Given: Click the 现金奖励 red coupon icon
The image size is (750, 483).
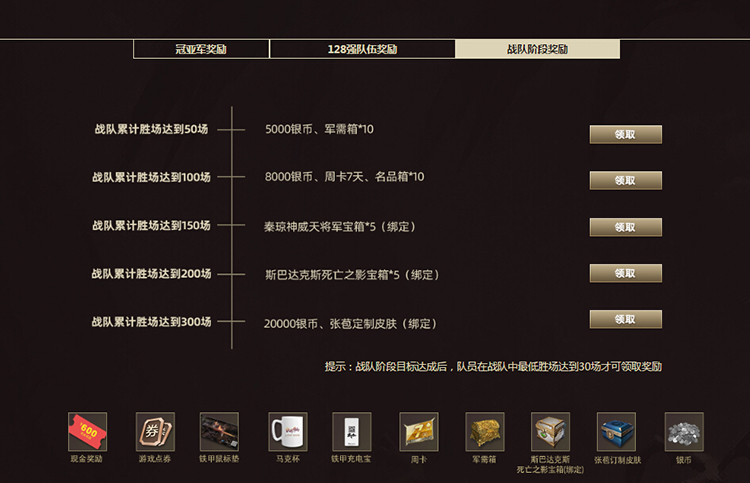Looking at the screenshot, I should click(x=87, y=432).
